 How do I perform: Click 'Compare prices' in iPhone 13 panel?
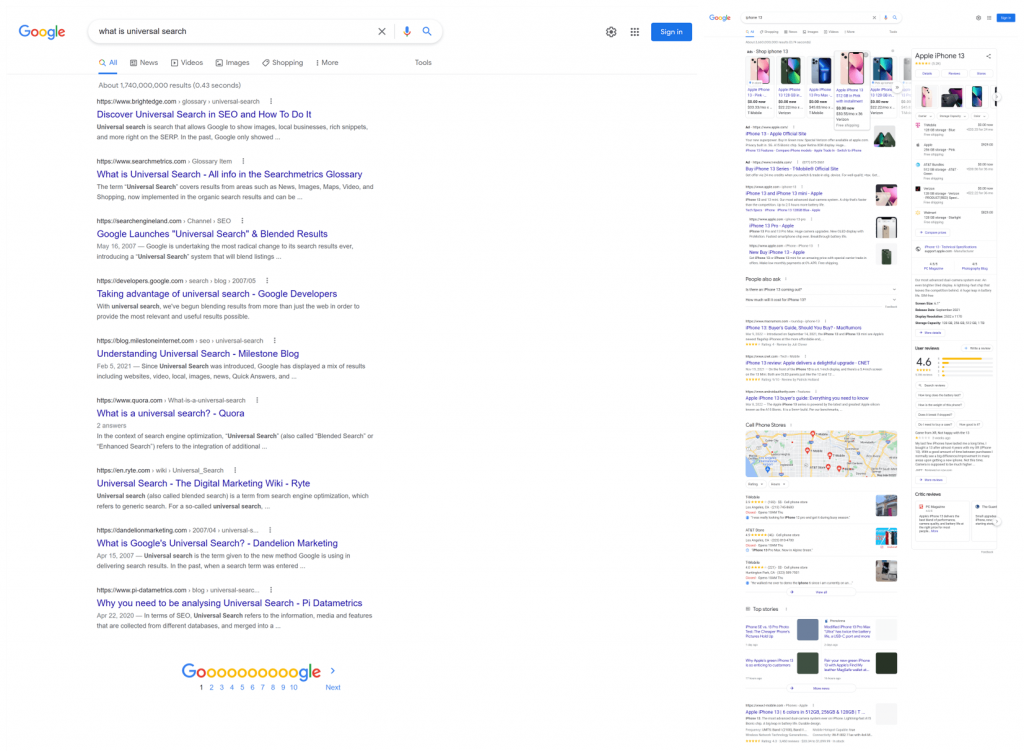coord(933,232)
